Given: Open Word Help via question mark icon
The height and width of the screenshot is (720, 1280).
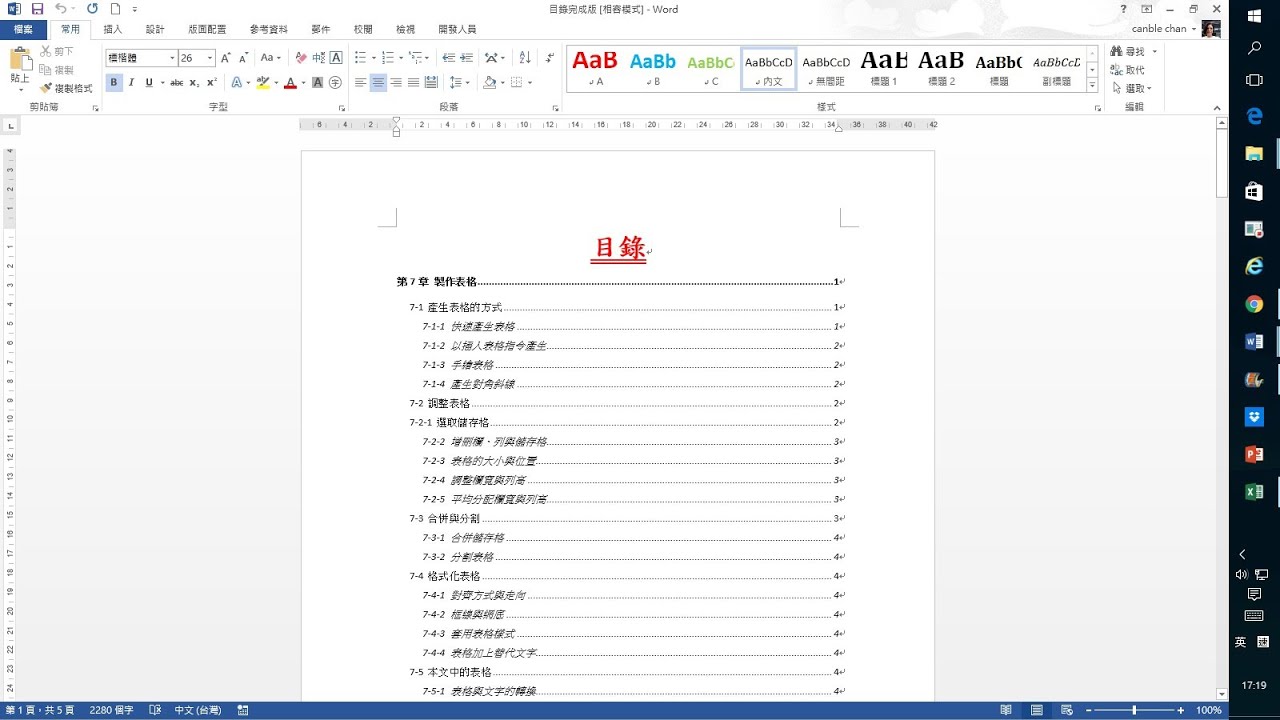Looking at the screenshot, I should (x=1123, y=9).
